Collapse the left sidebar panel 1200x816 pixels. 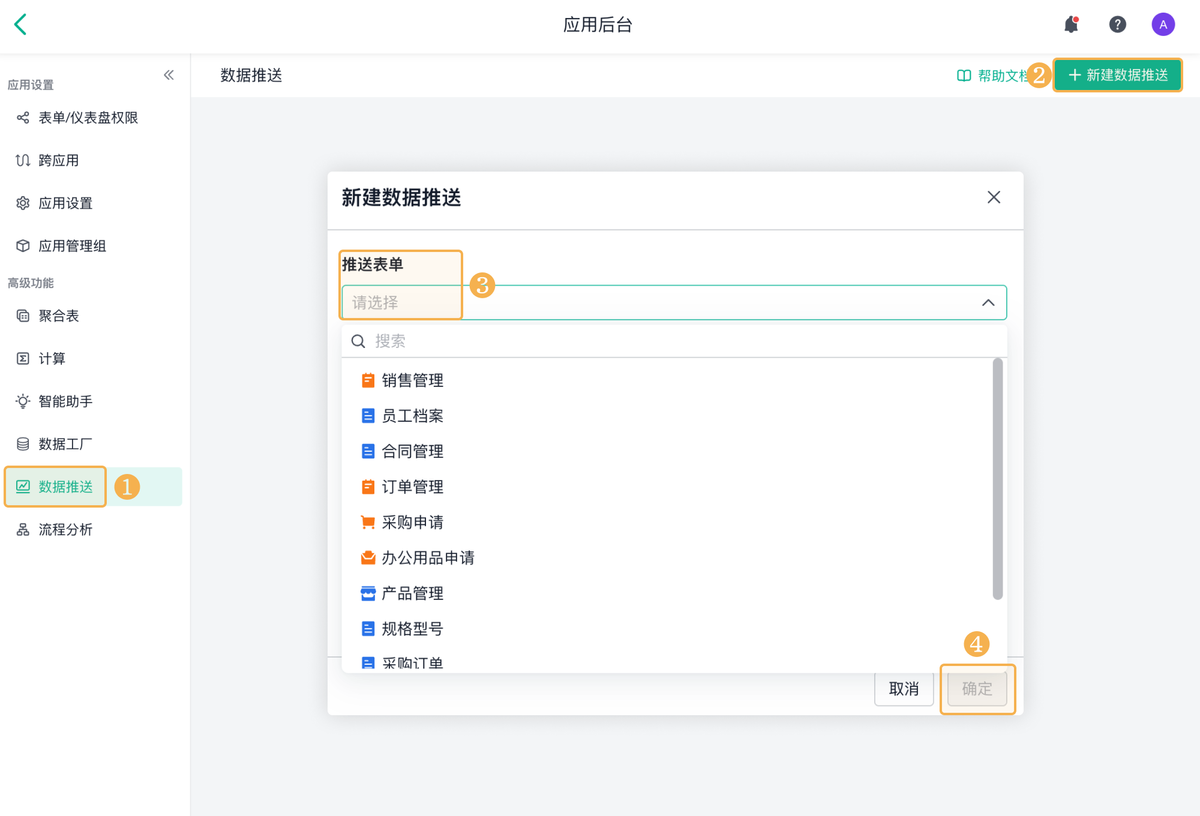pyautogui.click(x=169, y=75)
